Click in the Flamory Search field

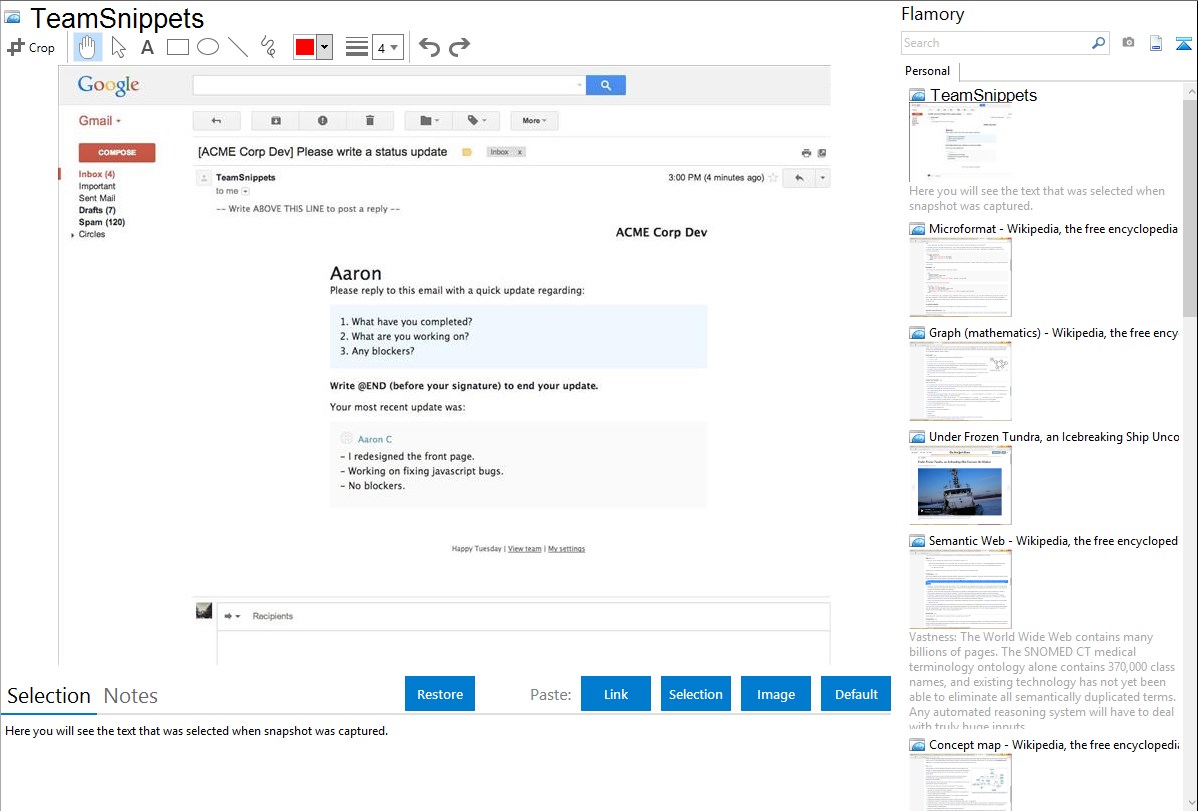tap(995, 43)
